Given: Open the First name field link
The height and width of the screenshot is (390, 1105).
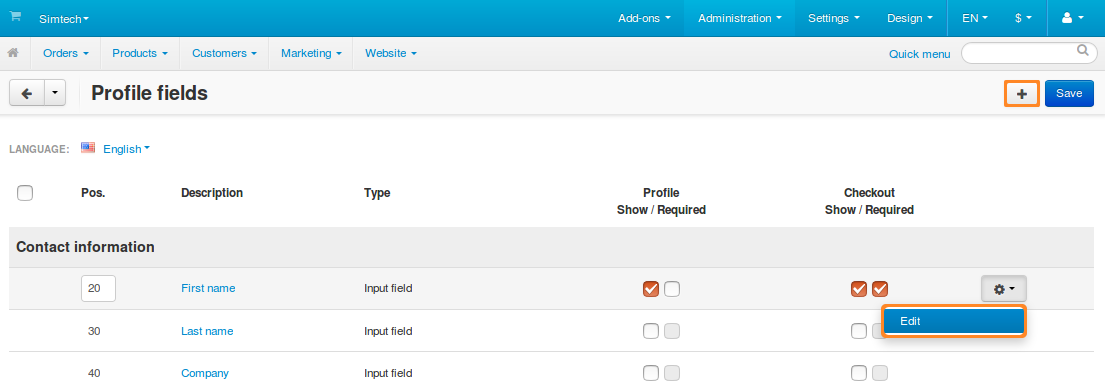Looking at the screenshot, I should [208, 288].
